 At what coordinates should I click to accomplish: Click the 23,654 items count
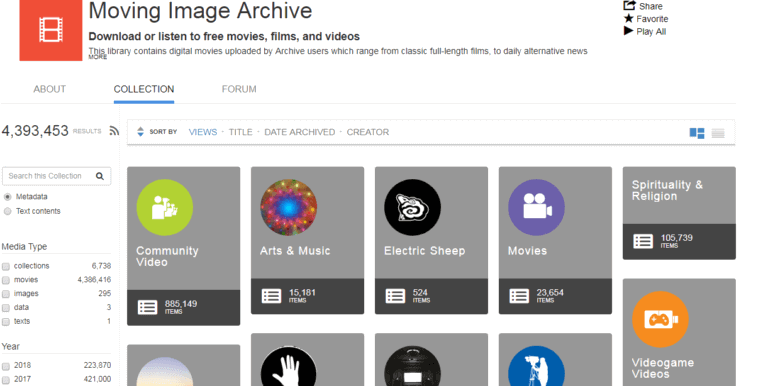point(550,292)
